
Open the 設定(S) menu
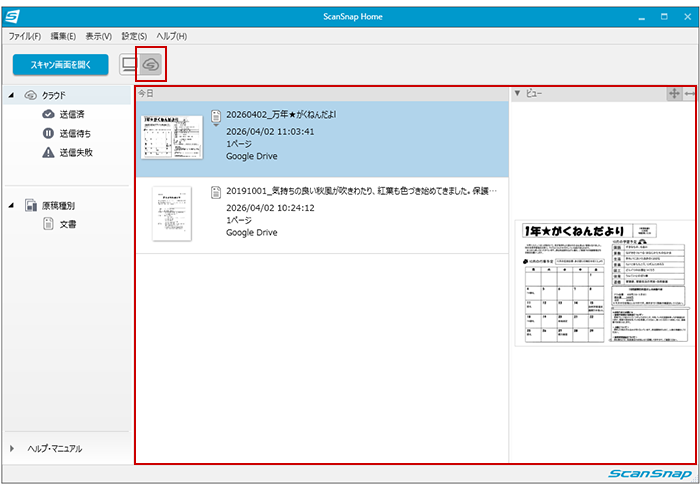click(x=134, y=36)
